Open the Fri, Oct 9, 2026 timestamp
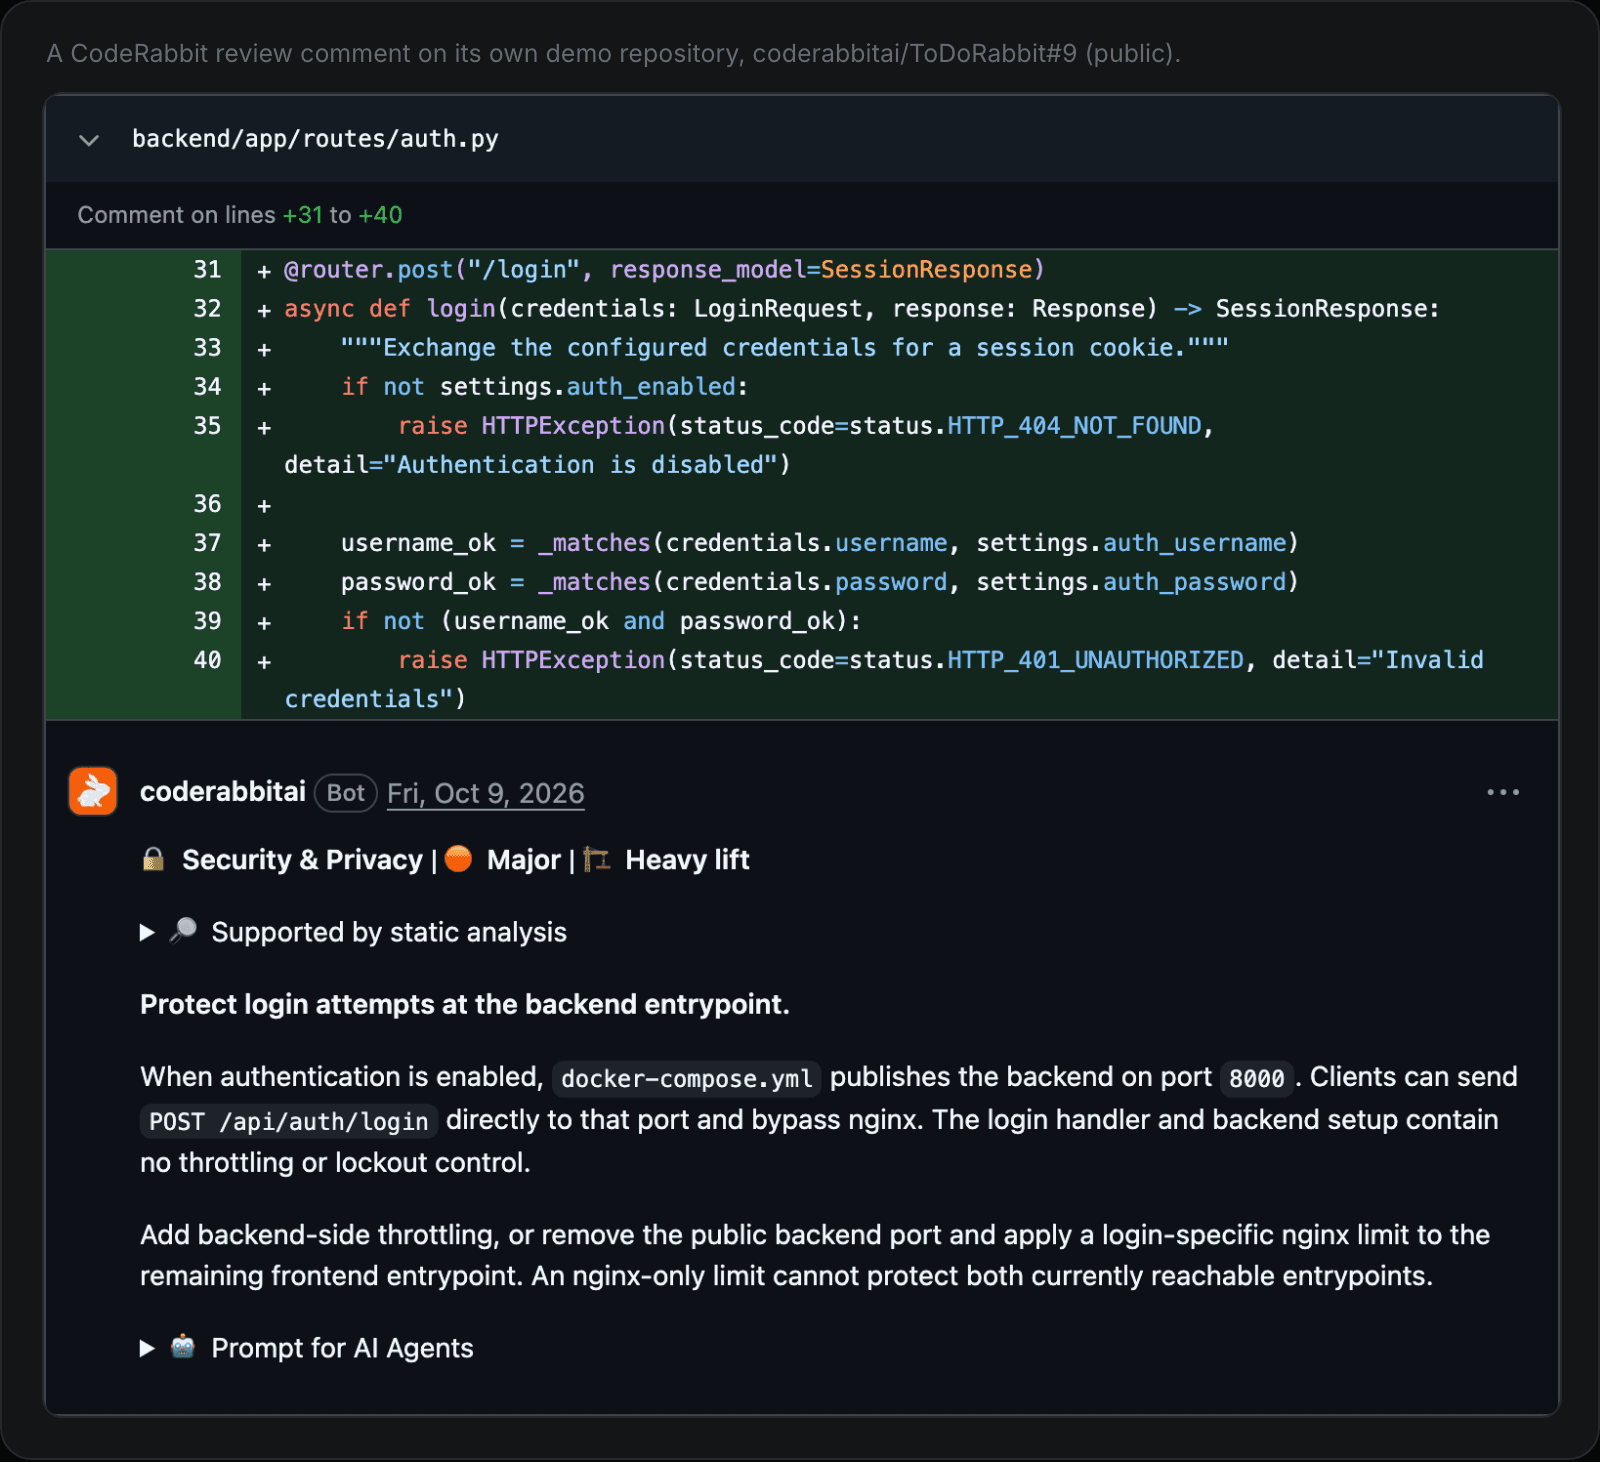The height and width of the screenshot is (1462, 1600). coord(485,793)
